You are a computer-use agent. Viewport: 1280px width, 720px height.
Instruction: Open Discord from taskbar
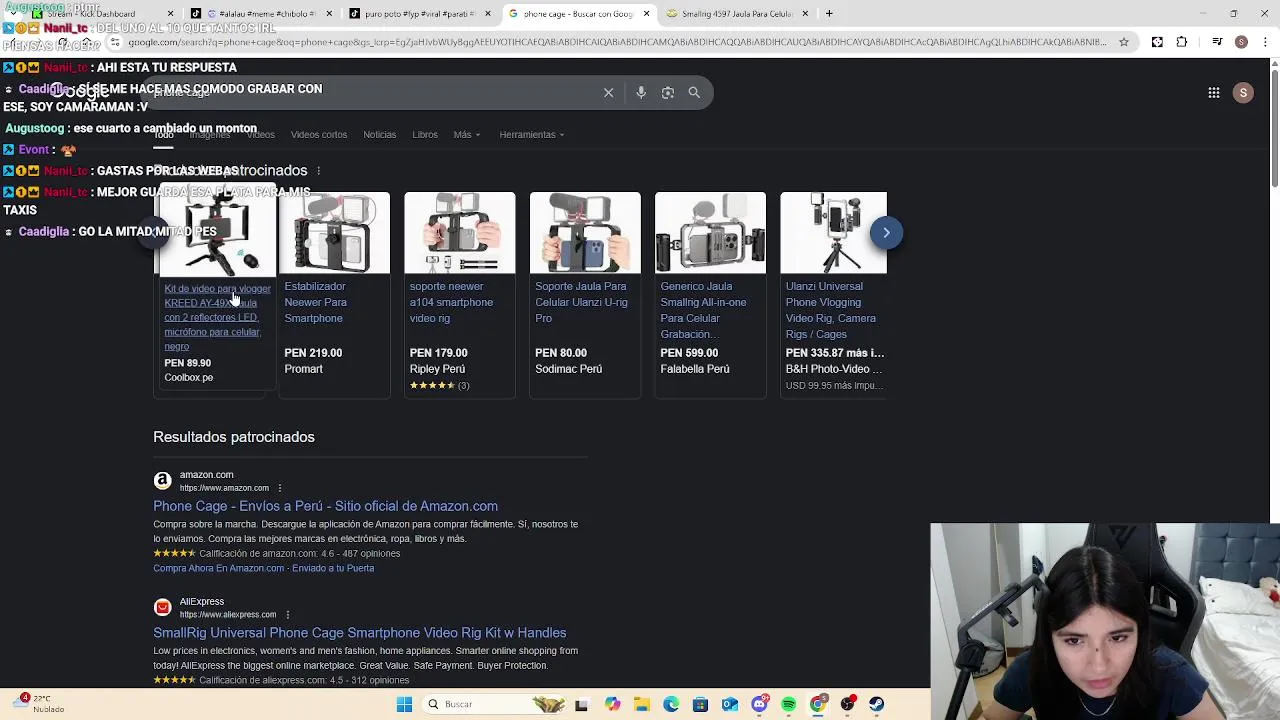point(759,705)
